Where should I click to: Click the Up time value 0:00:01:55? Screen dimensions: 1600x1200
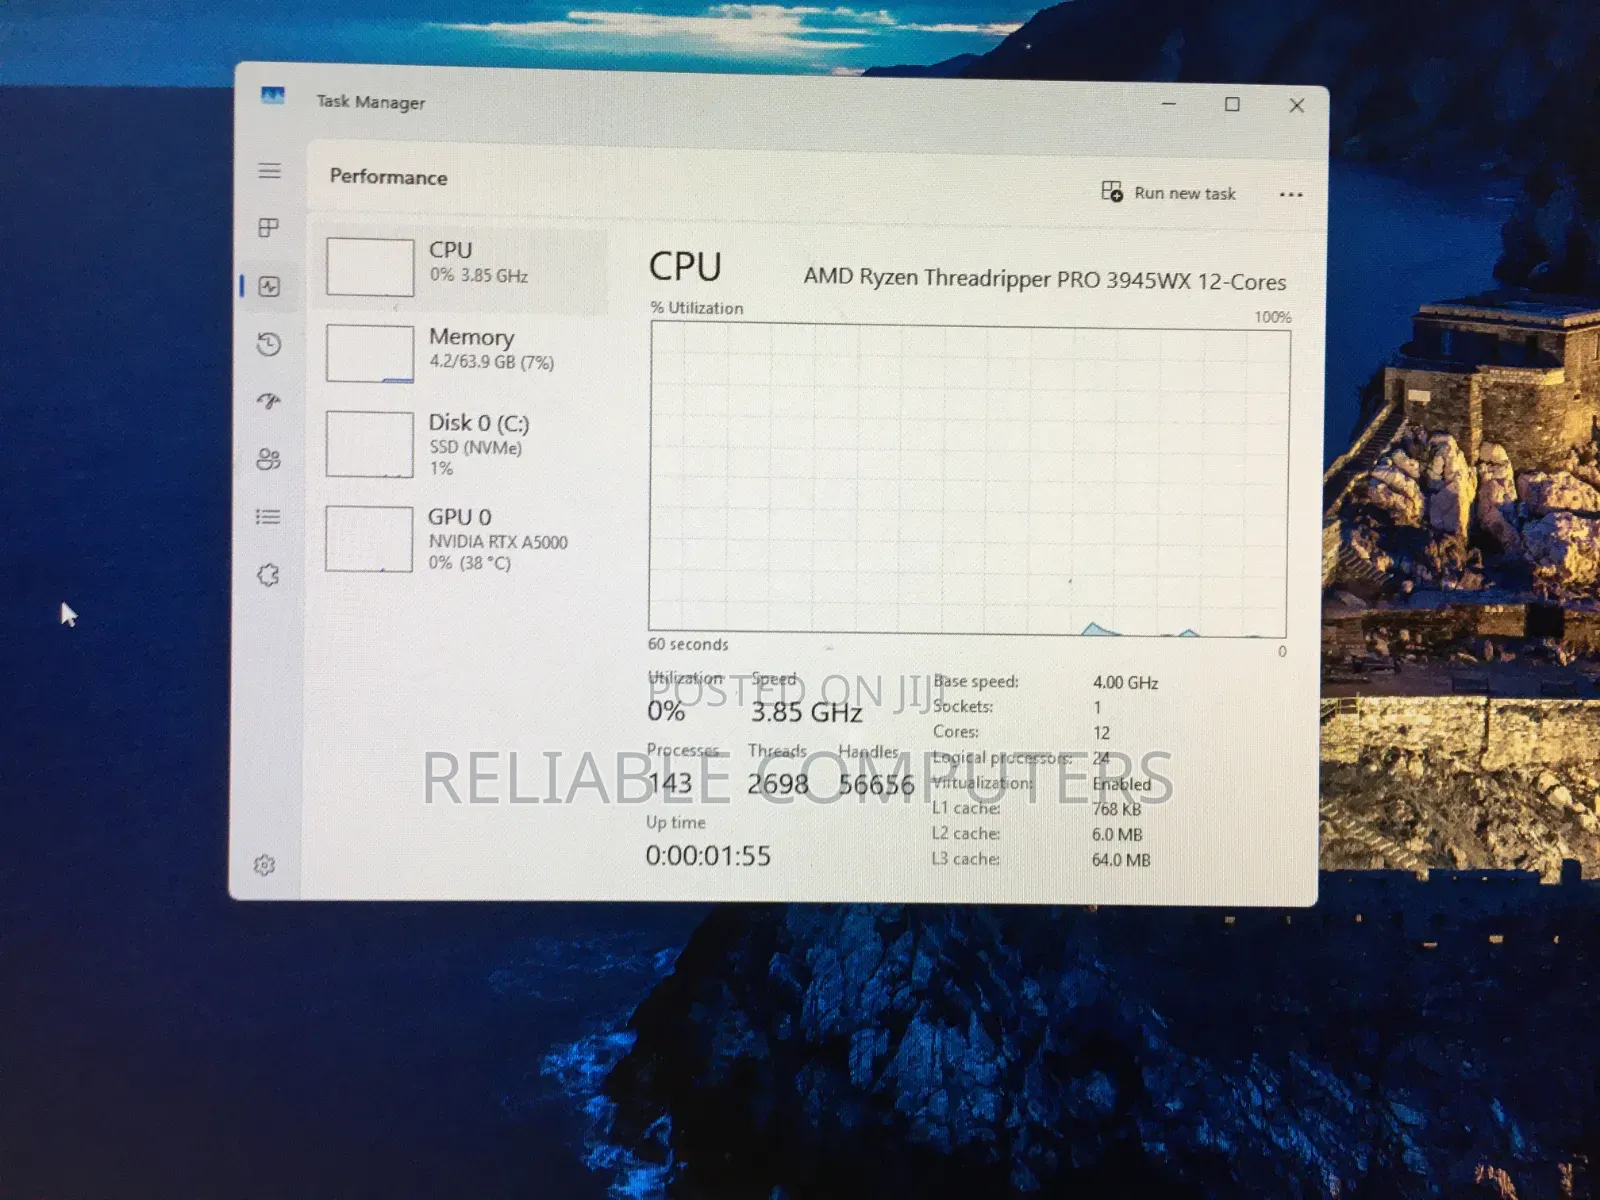point(708,856)
